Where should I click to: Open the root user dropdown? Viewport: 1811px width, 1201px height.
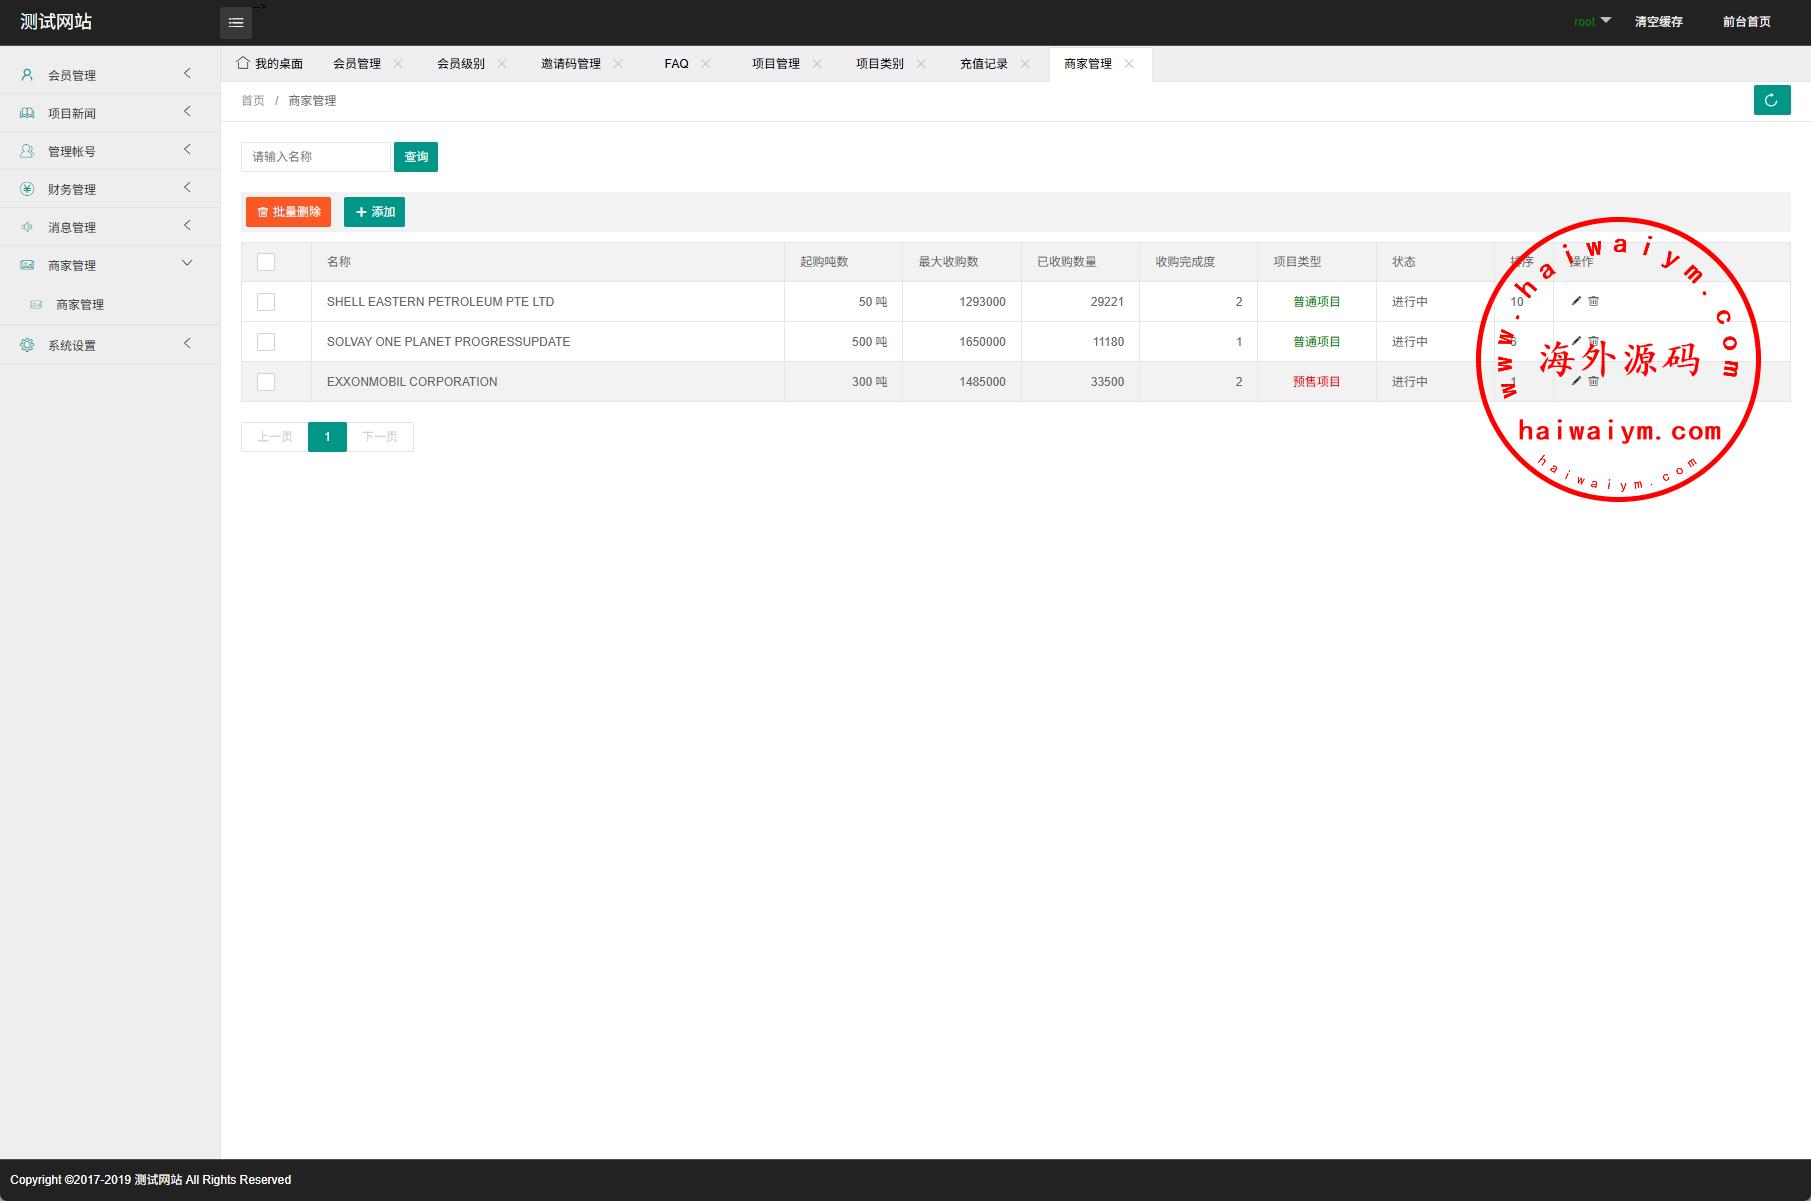pyautogui.click(x=1591, y=21)
